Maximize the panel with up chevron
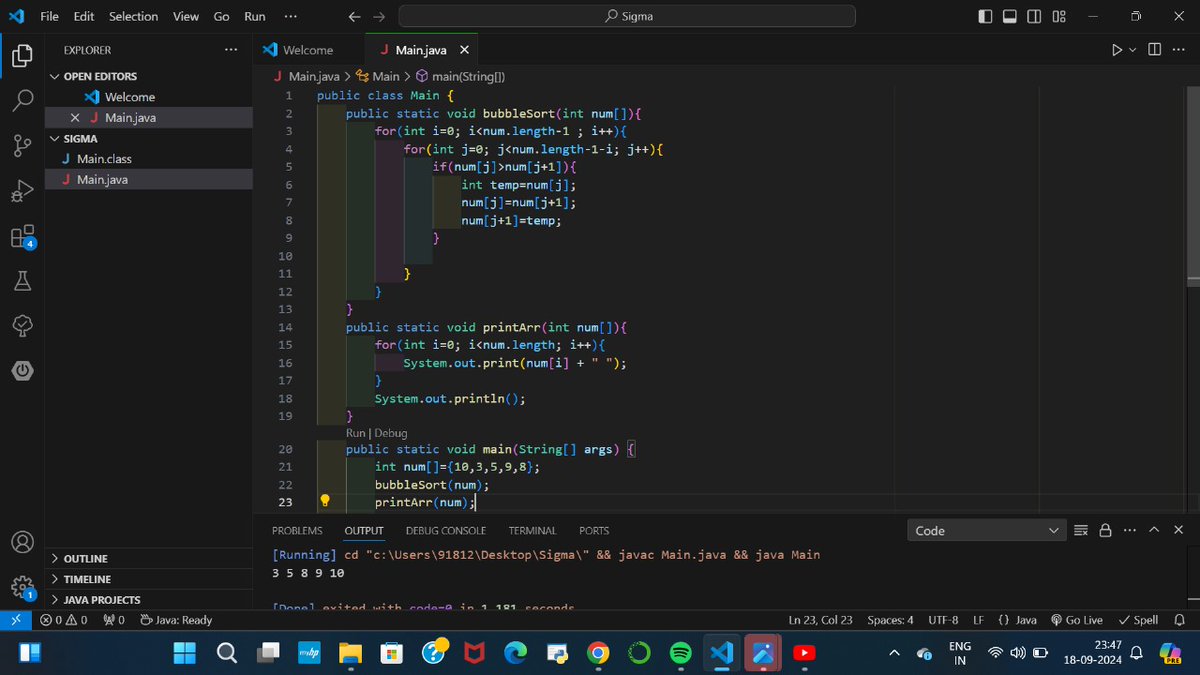Image resolution: width=1200 pixels, height=675 pixels. click(1154, 530)
